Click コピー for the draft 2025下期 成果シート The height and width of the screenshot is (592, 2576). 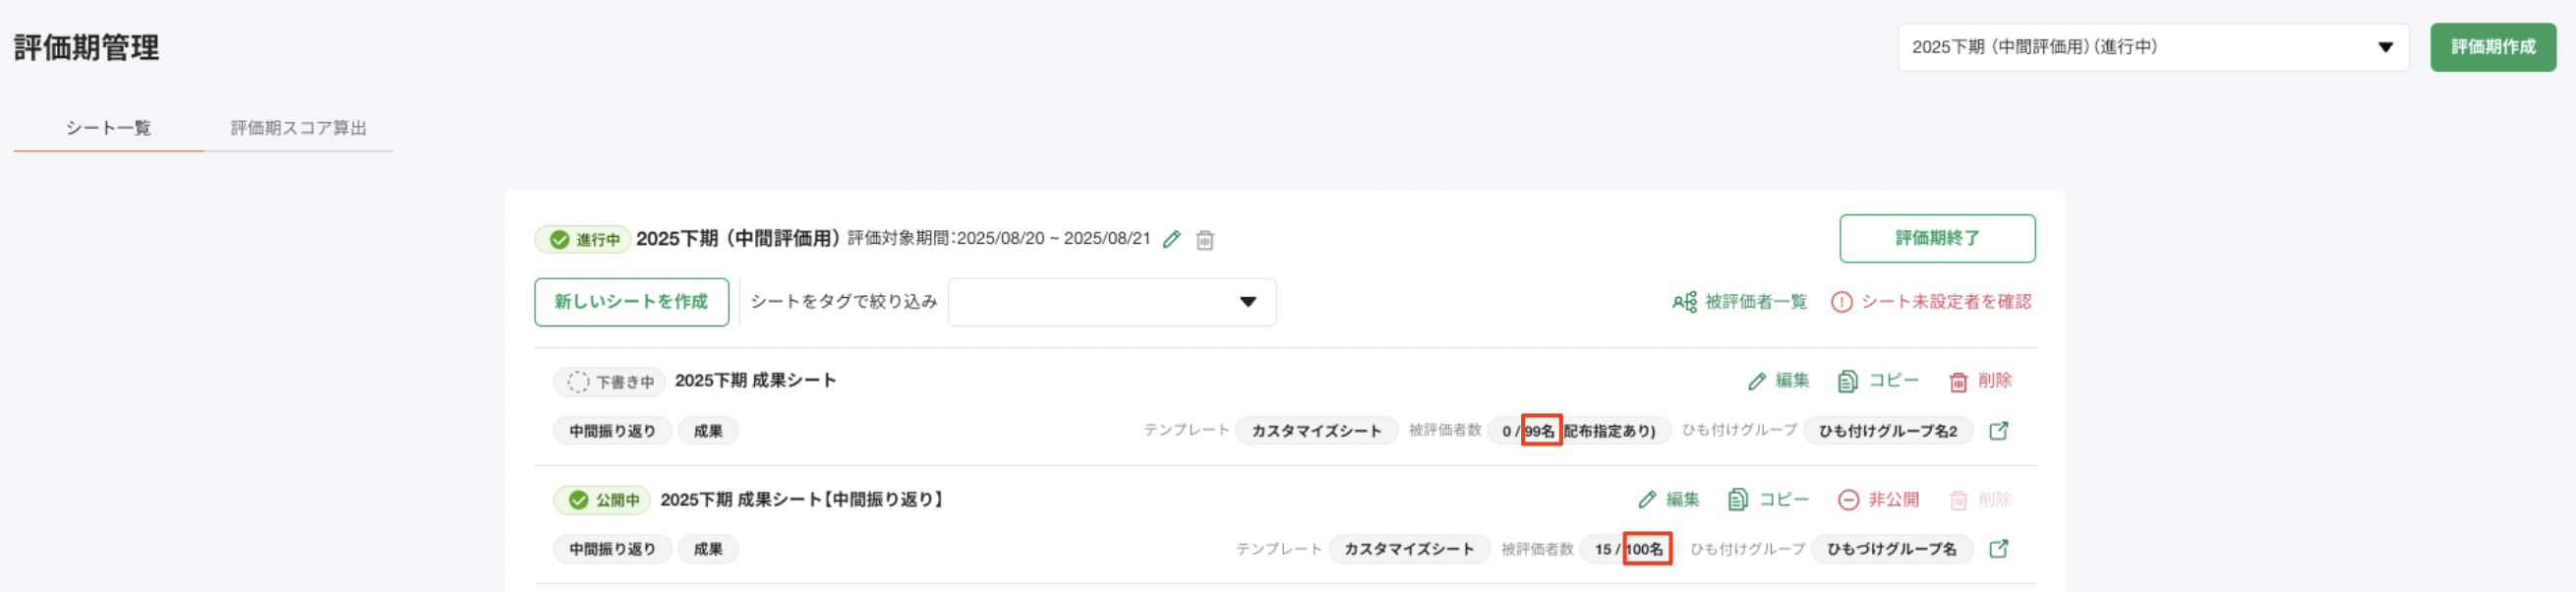[1878, 381]
